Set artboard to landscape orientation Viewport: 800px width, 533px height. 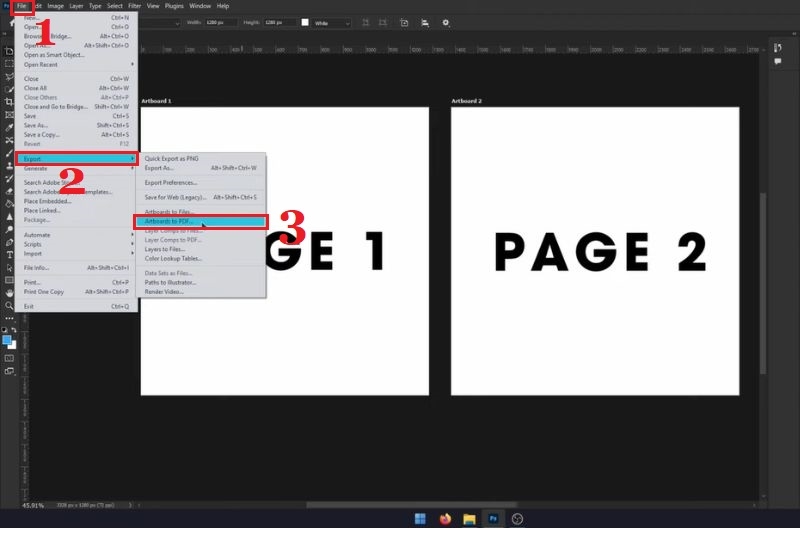[x=383, y=23]
